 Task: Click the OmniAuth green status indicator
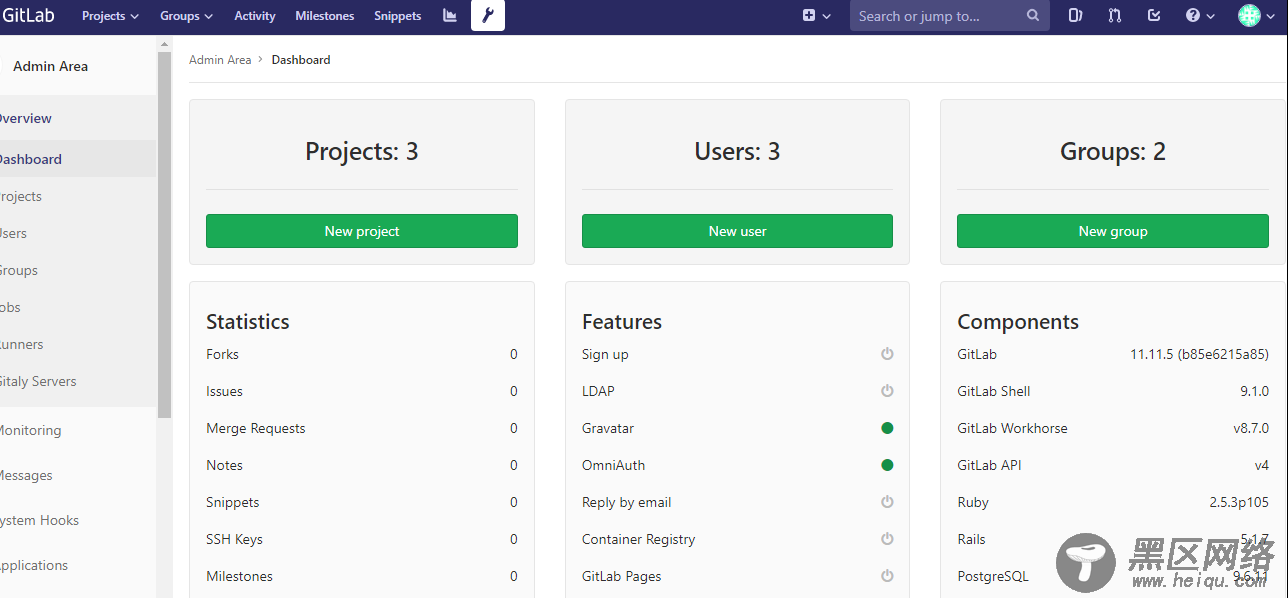click(x=887, y=465)
